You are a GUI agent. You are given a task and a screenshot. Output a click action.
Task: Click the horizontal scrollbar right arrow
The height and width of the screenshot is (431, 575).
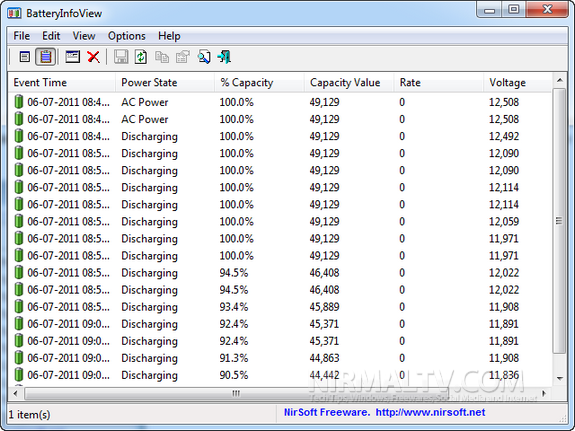click(x=544, y=394)
